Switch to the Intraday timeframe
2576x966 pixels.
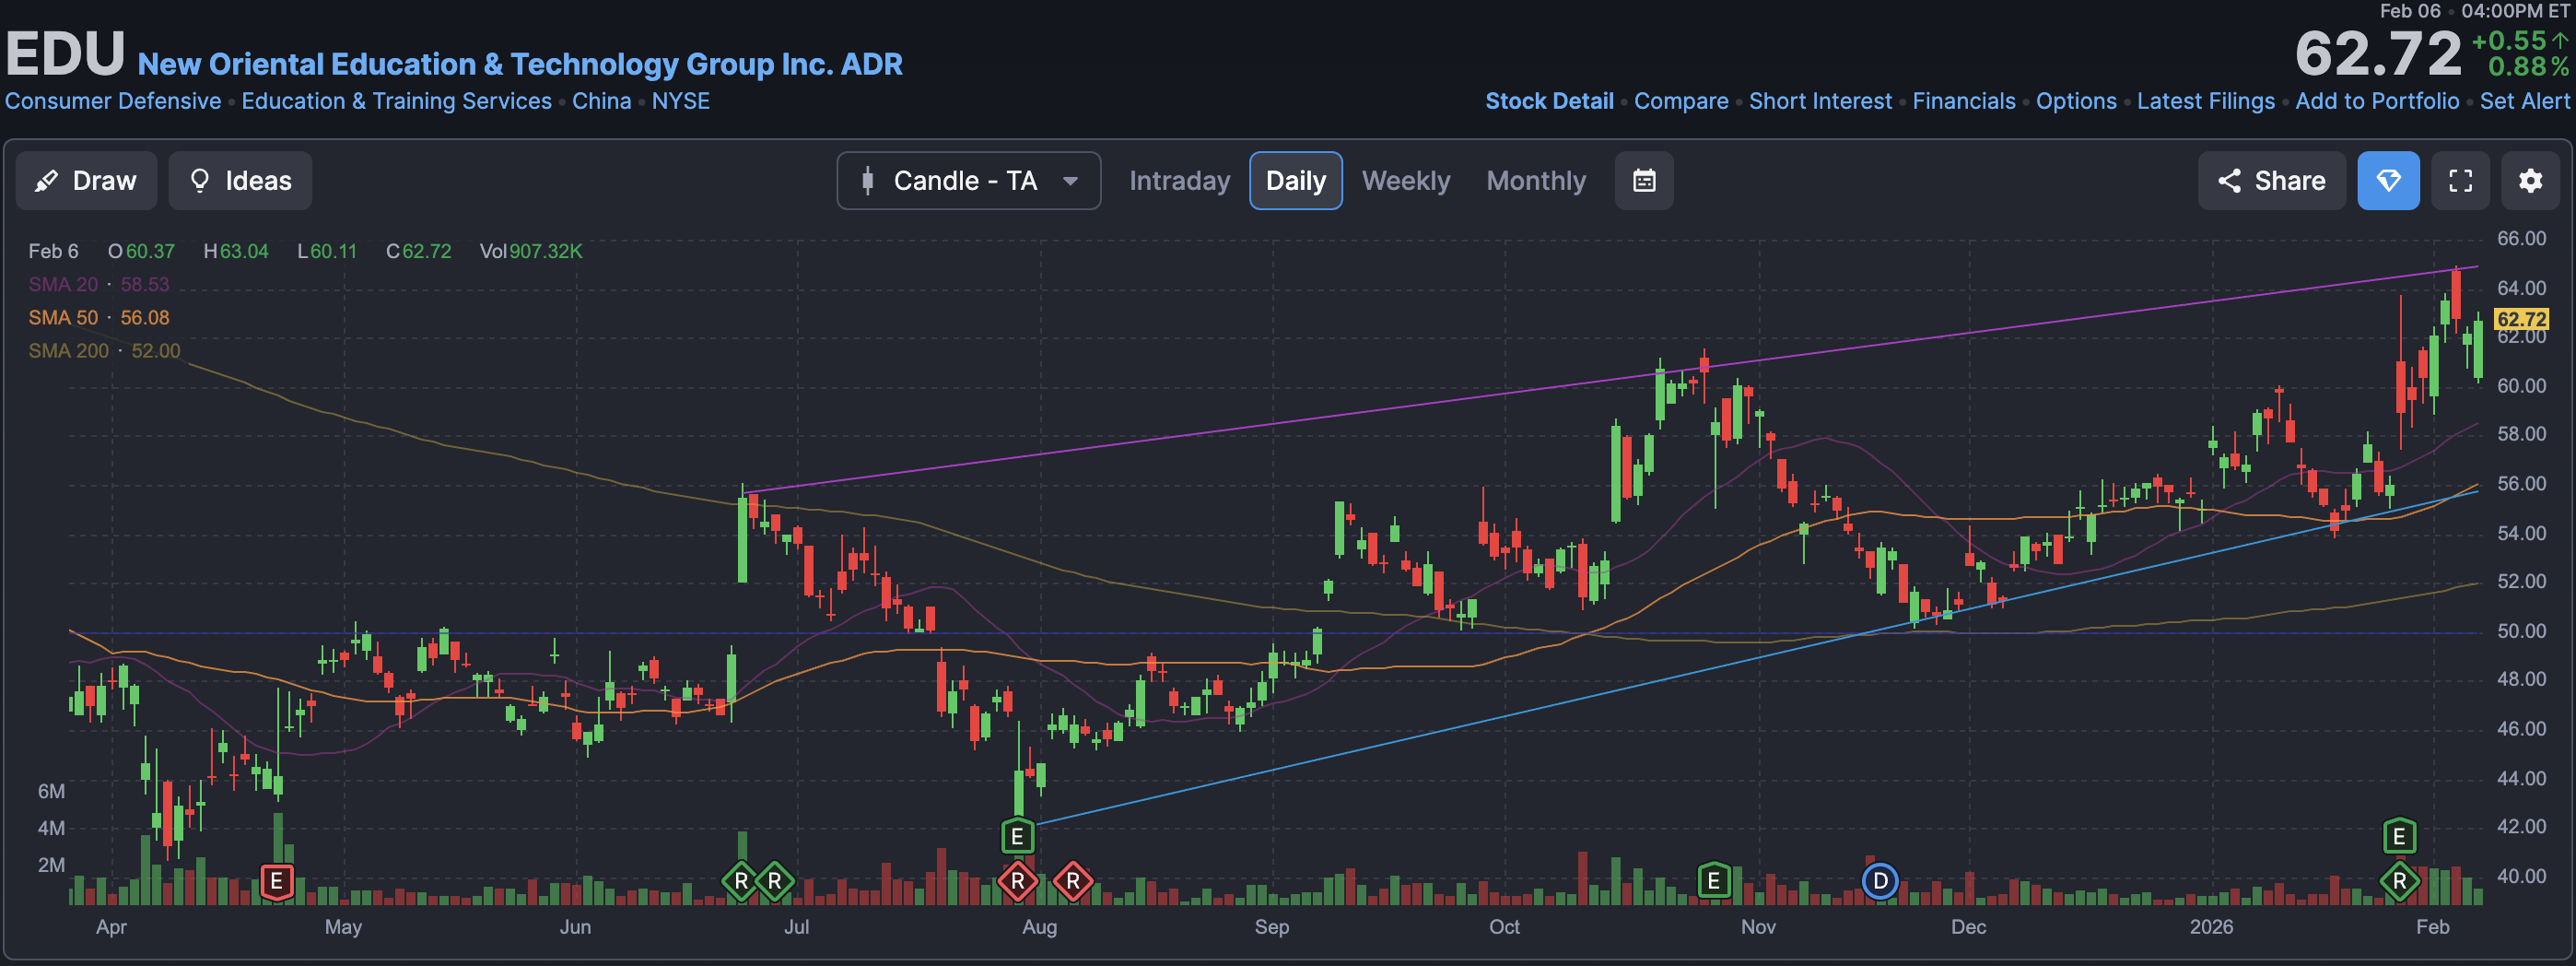tap(1179, 181)
